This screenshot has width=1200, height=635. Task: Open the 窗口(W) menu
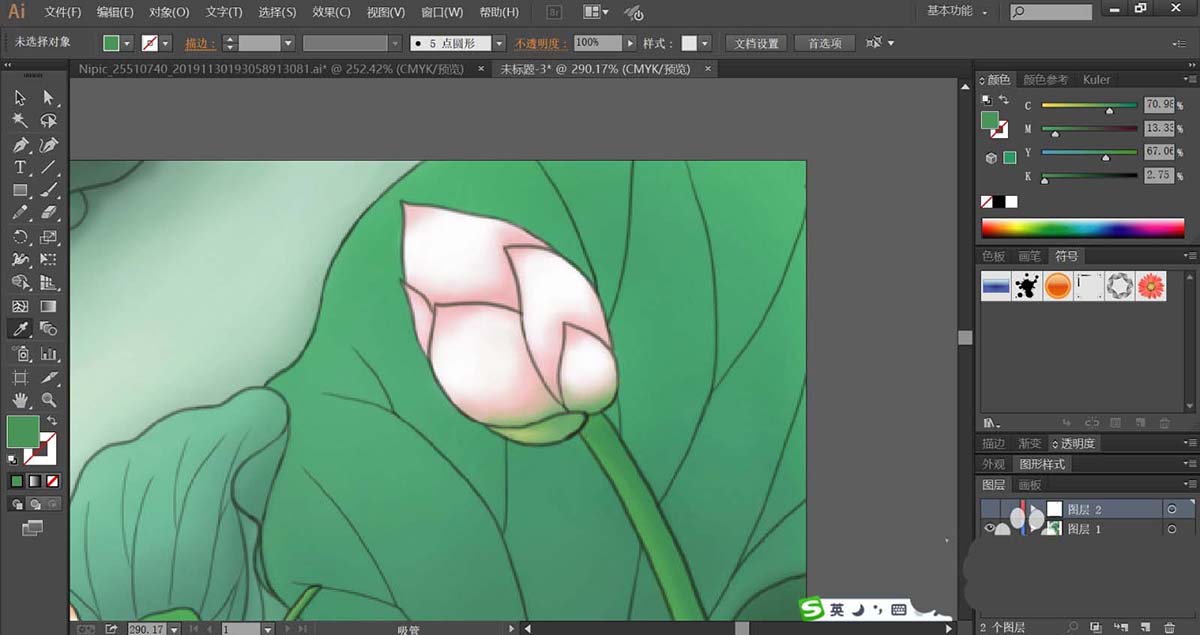tap(441, 12)
